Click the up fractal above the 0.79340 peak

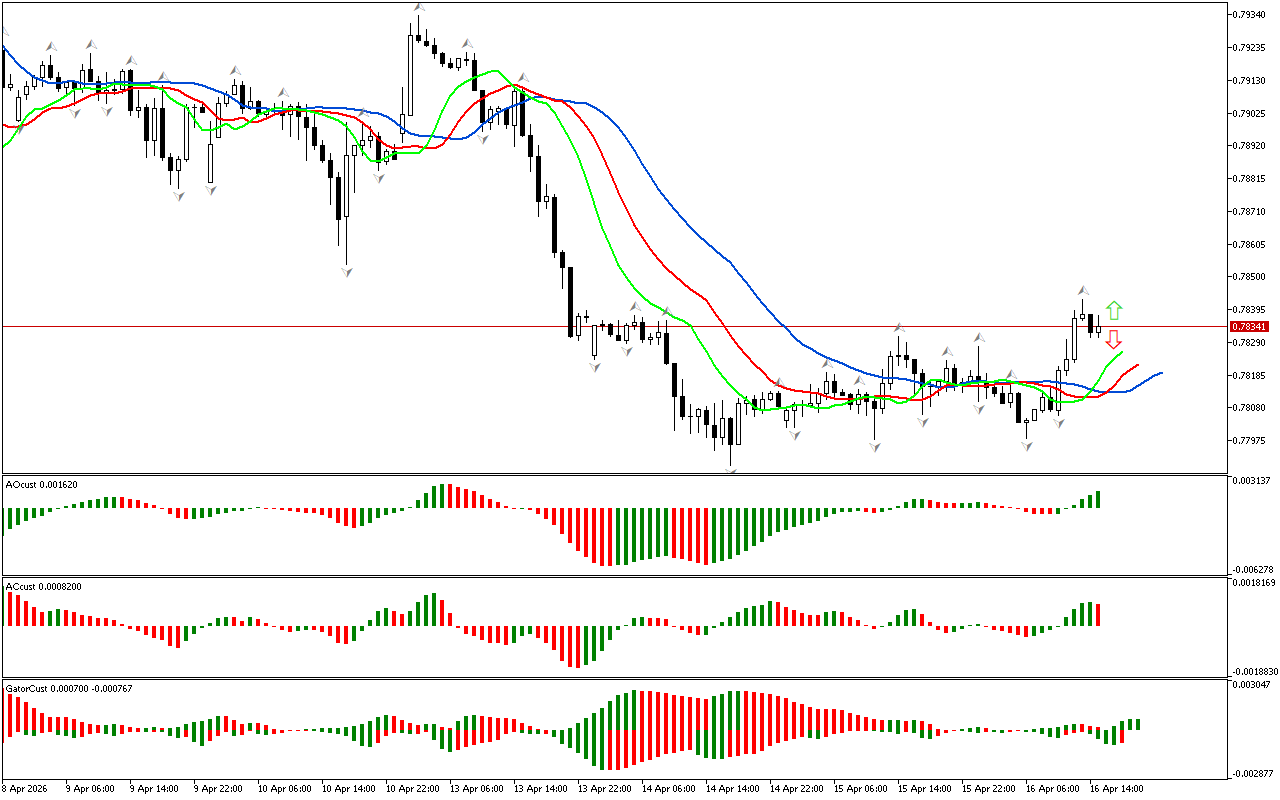[x=419, y=8]
